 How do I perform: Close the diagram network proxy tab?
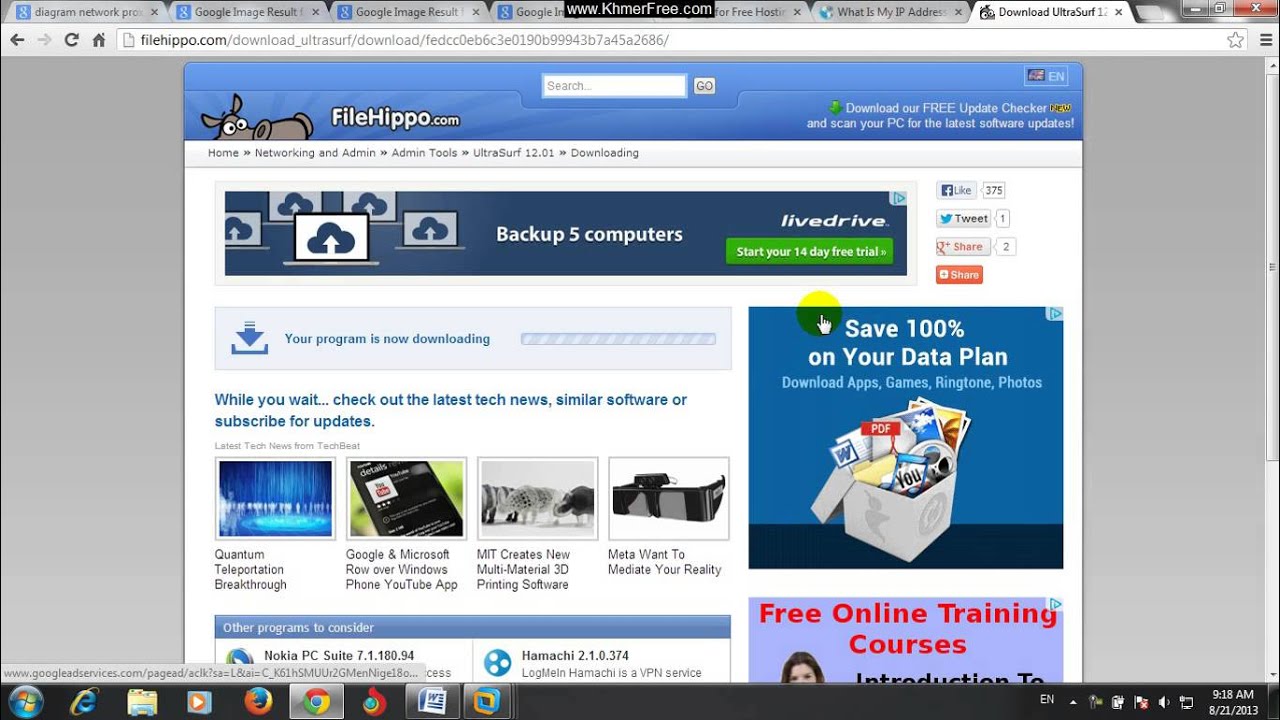154,12
